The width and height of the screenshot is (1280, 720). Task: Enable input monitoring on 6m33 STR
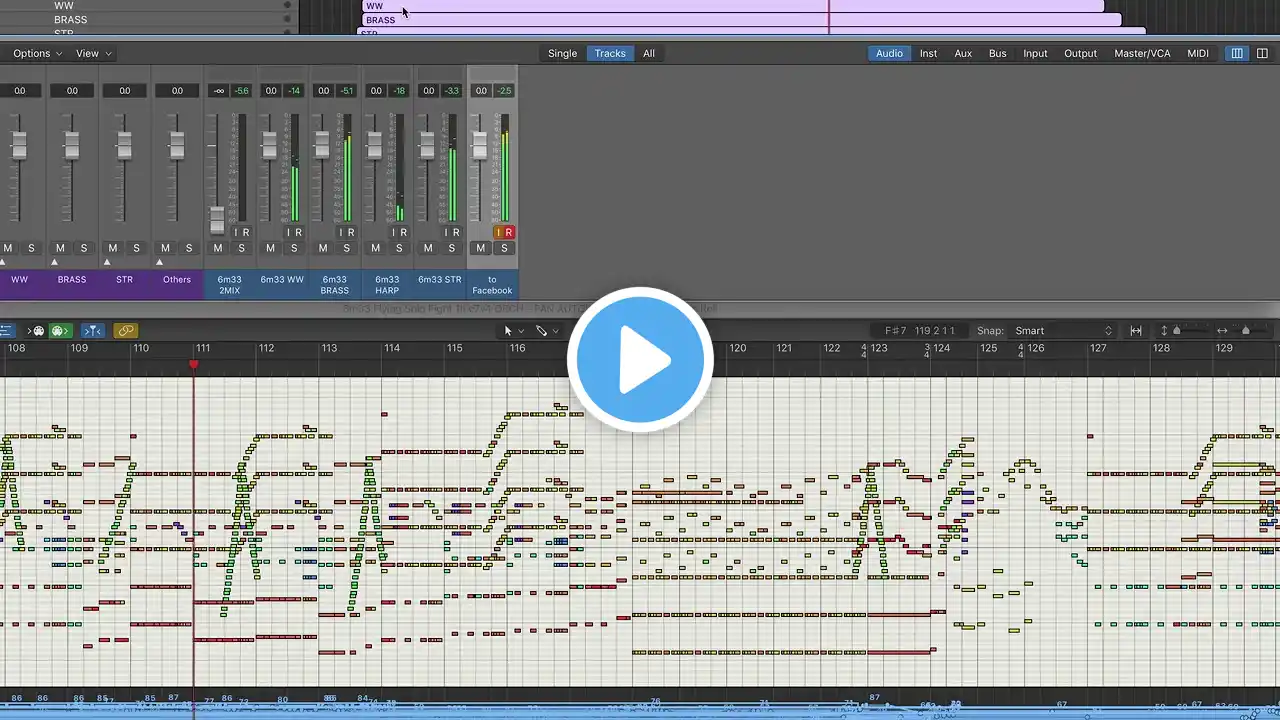point(446,232)
